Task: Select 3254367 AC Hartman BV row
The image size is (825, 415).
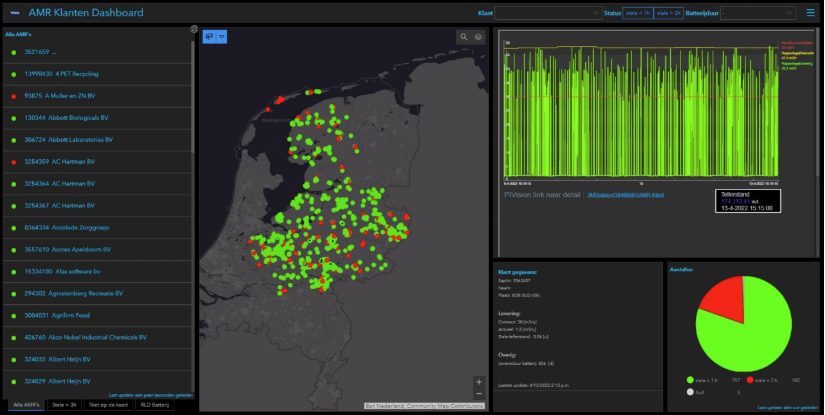Action: 97,206
